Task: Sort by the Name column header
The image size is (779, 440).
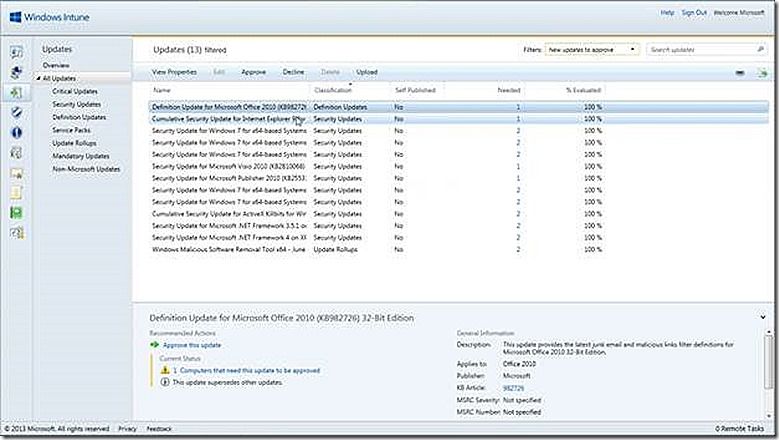Action: pyautogui.click(x=162, y=90)
